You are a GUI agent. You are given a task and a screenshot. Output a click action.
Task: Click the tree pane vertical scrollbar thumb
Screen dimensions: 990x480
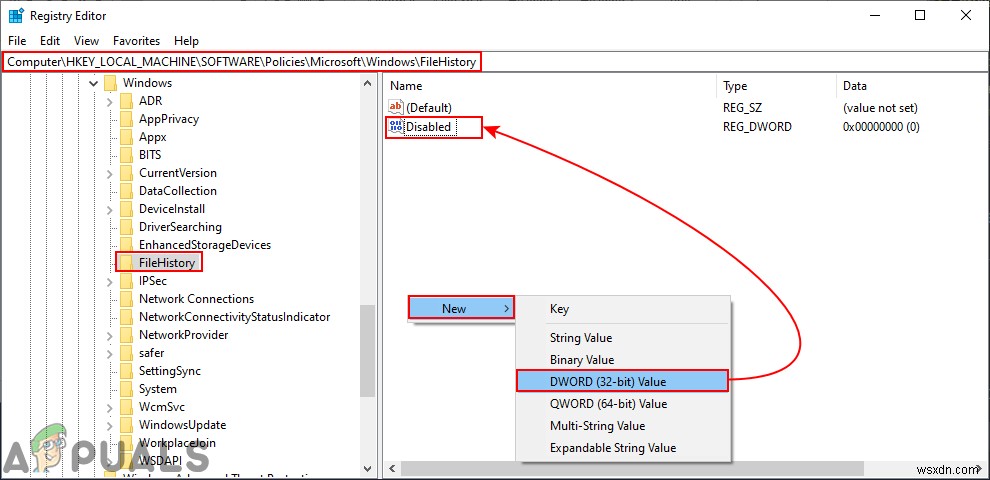(367, 351)
